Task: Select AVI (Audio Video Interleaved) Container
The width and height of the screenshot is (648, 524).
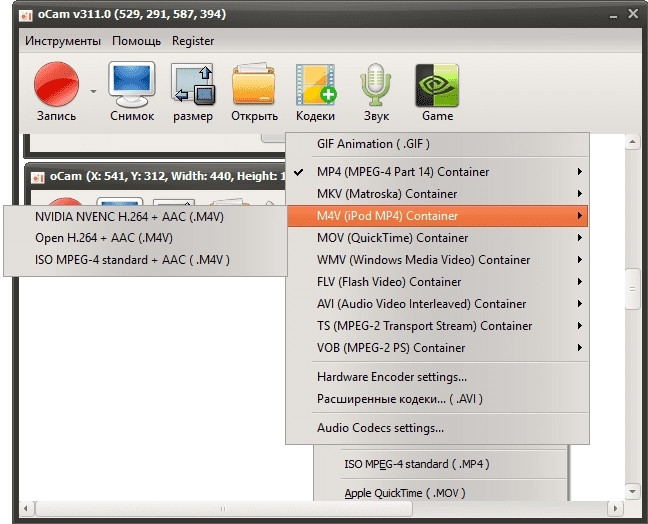Action: [x=437, y=304]
